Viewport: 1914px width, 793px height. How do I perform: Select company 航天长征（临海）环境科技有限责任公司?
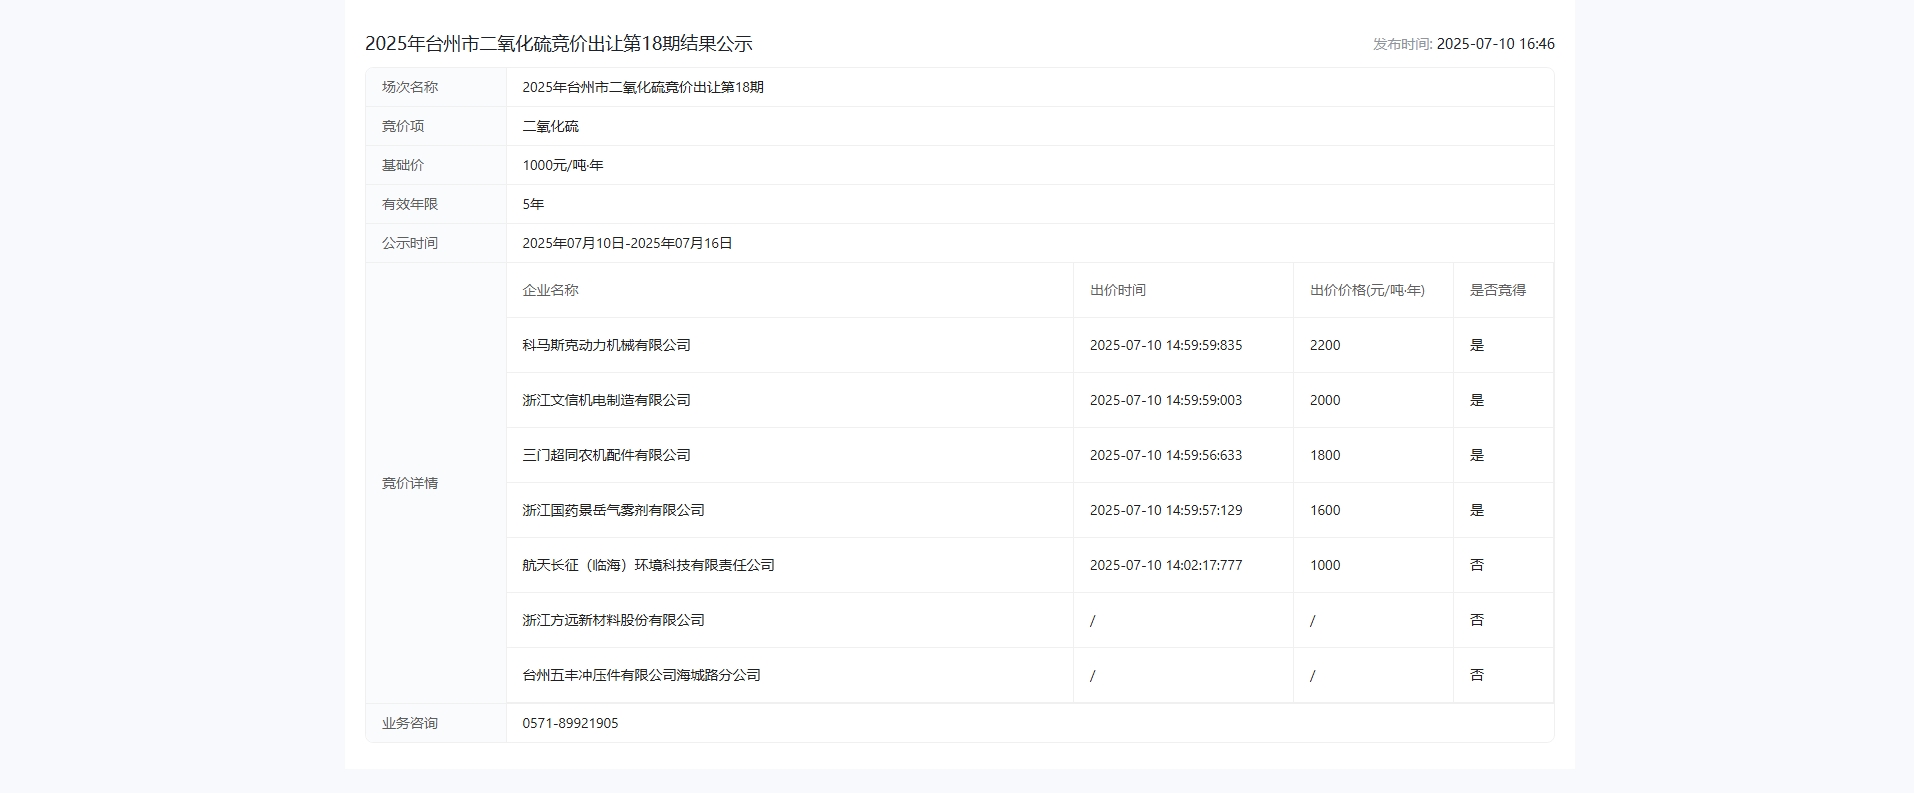[x=648, y=565]
